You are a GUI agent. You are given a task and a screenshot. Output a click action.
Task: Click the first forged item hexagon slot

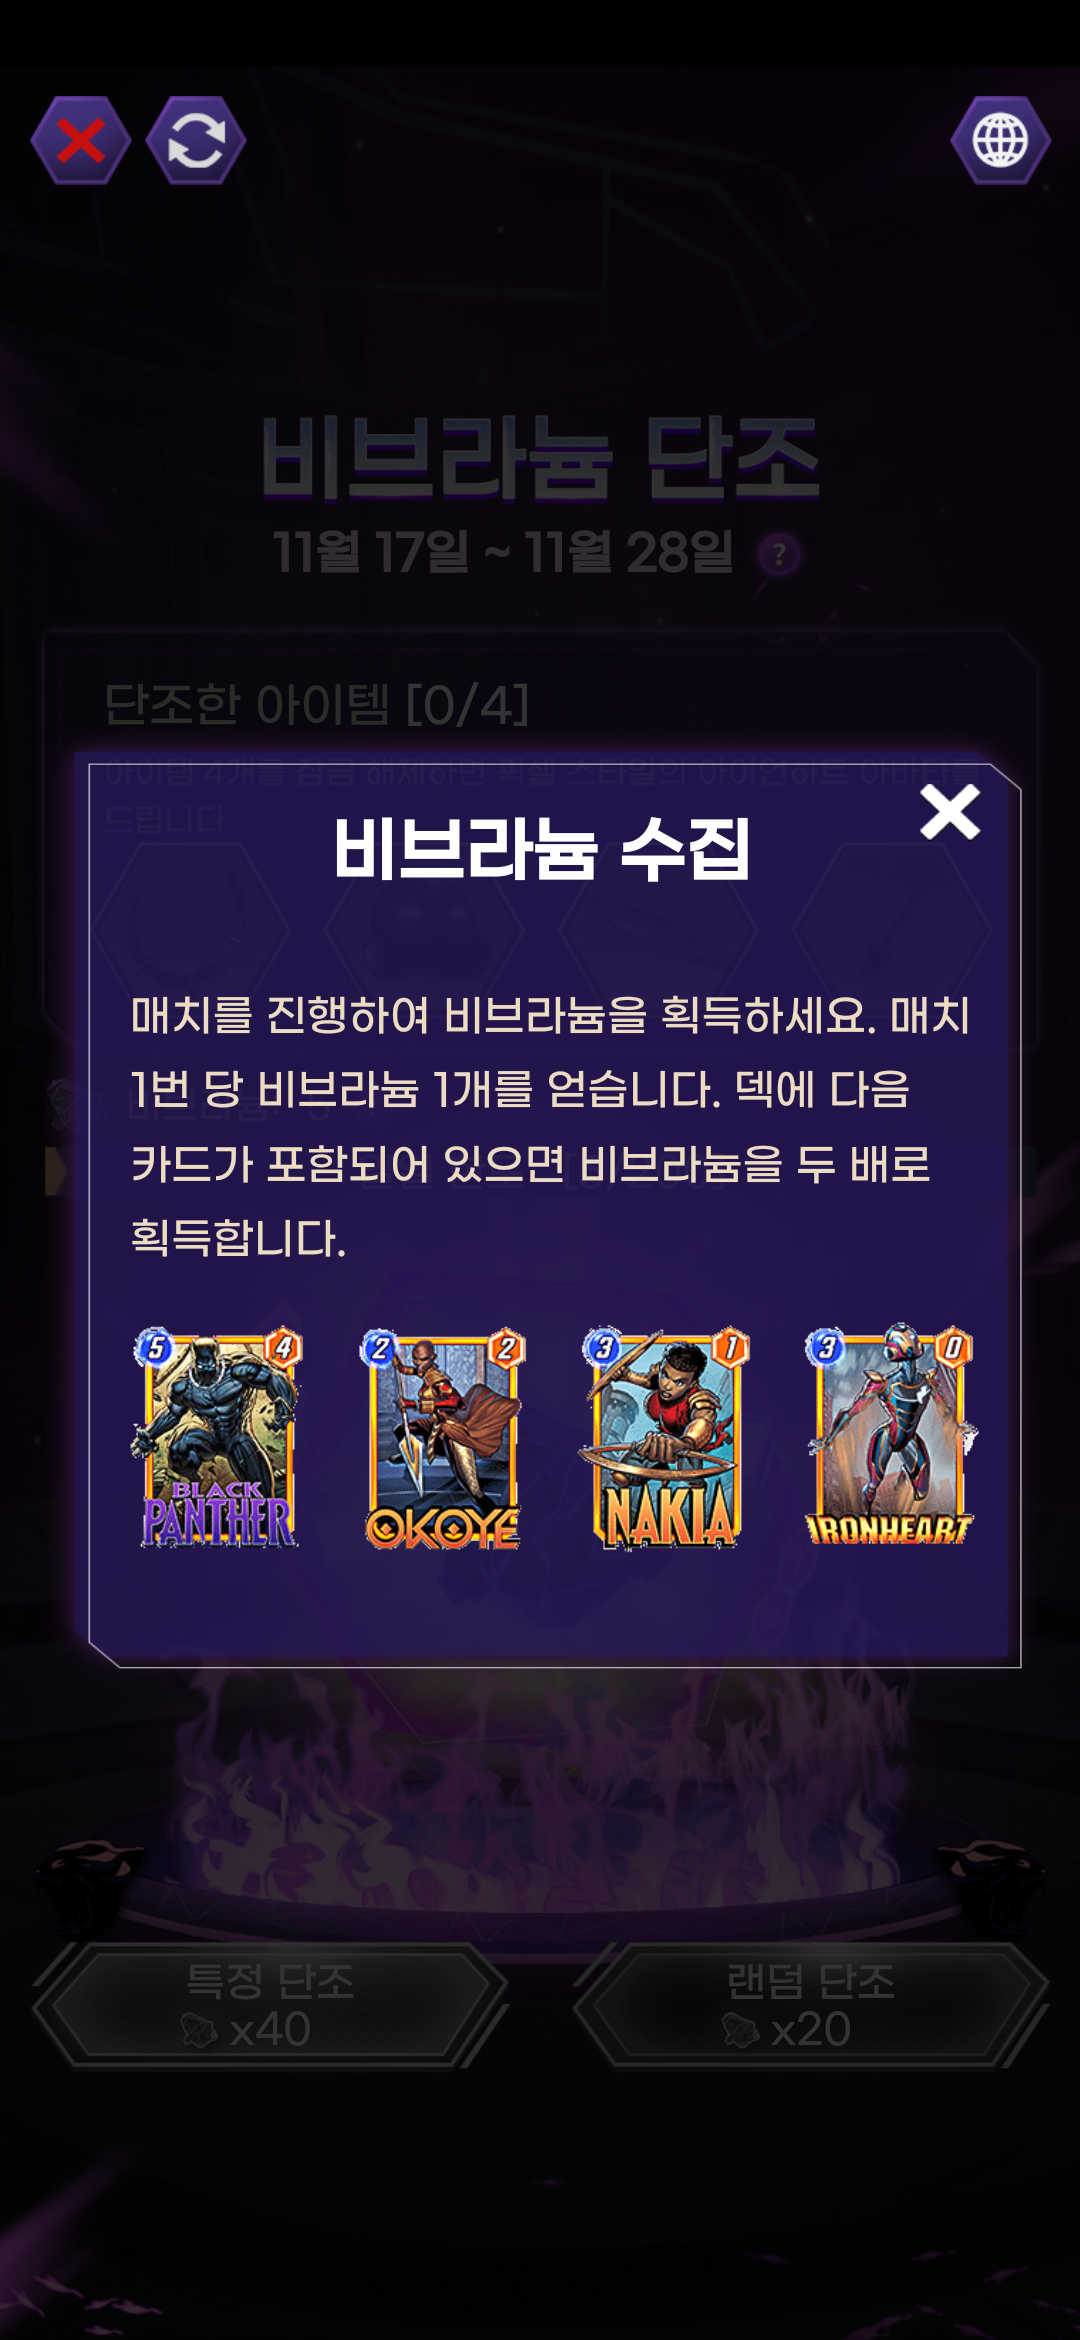tap(190, 930)
